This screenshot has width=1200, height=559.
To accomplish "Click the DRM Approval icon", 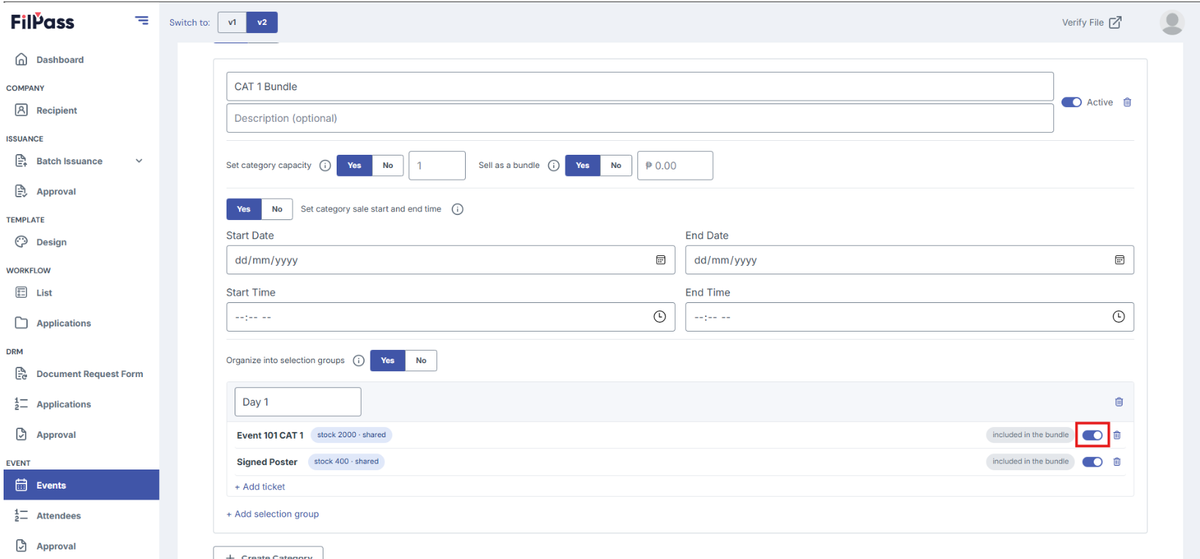I will (x=21, y=435).
